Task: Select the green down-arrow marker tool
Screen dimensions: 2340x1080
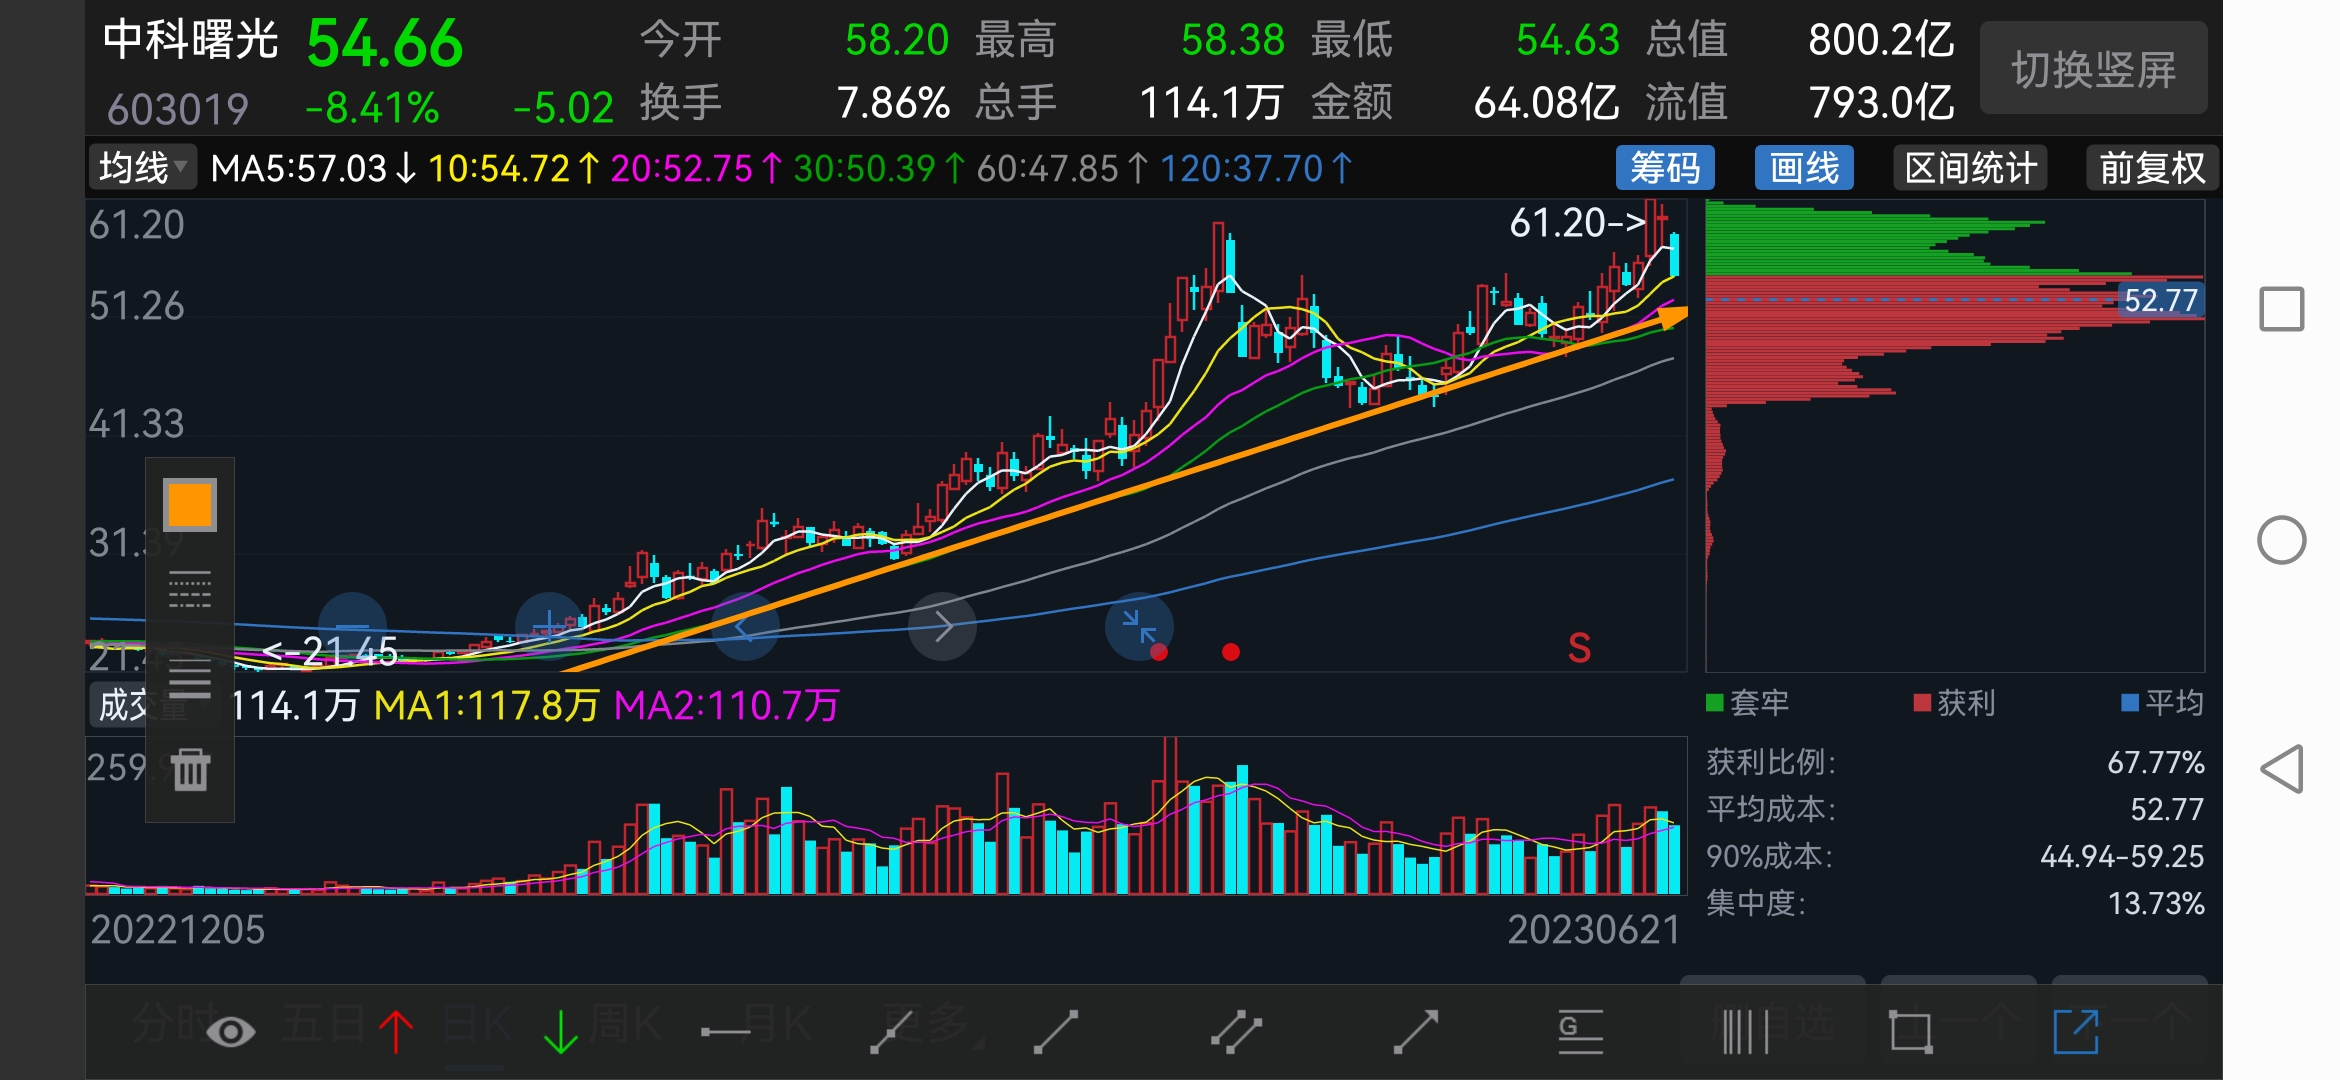Action: point(561,1031)
